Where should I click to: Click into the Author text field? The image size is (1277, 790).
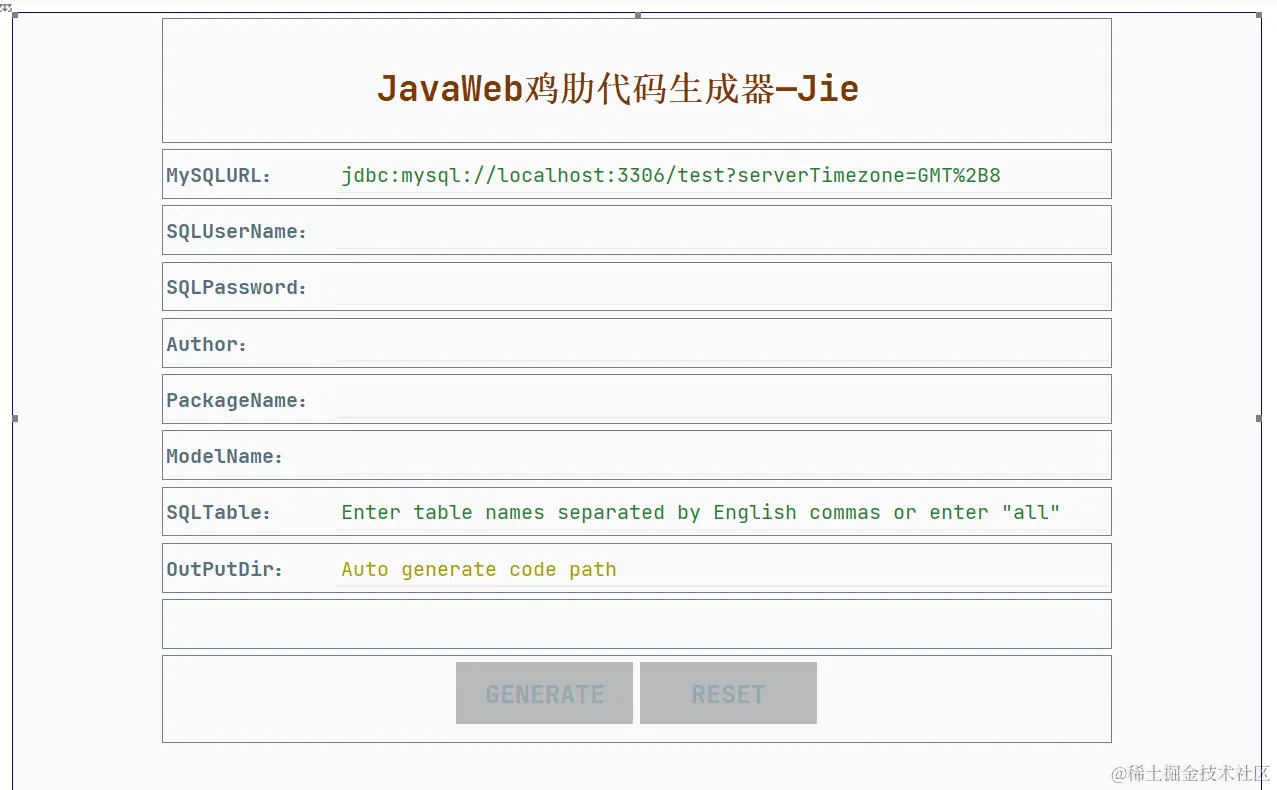pyautogui.click(x=722, y=343)
